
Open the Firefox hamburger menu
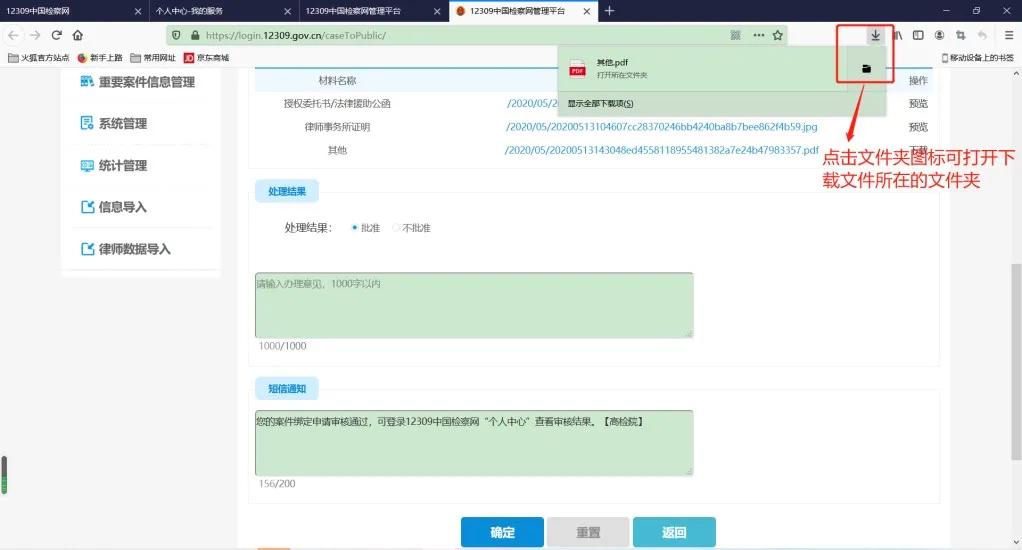(1008, 35)
